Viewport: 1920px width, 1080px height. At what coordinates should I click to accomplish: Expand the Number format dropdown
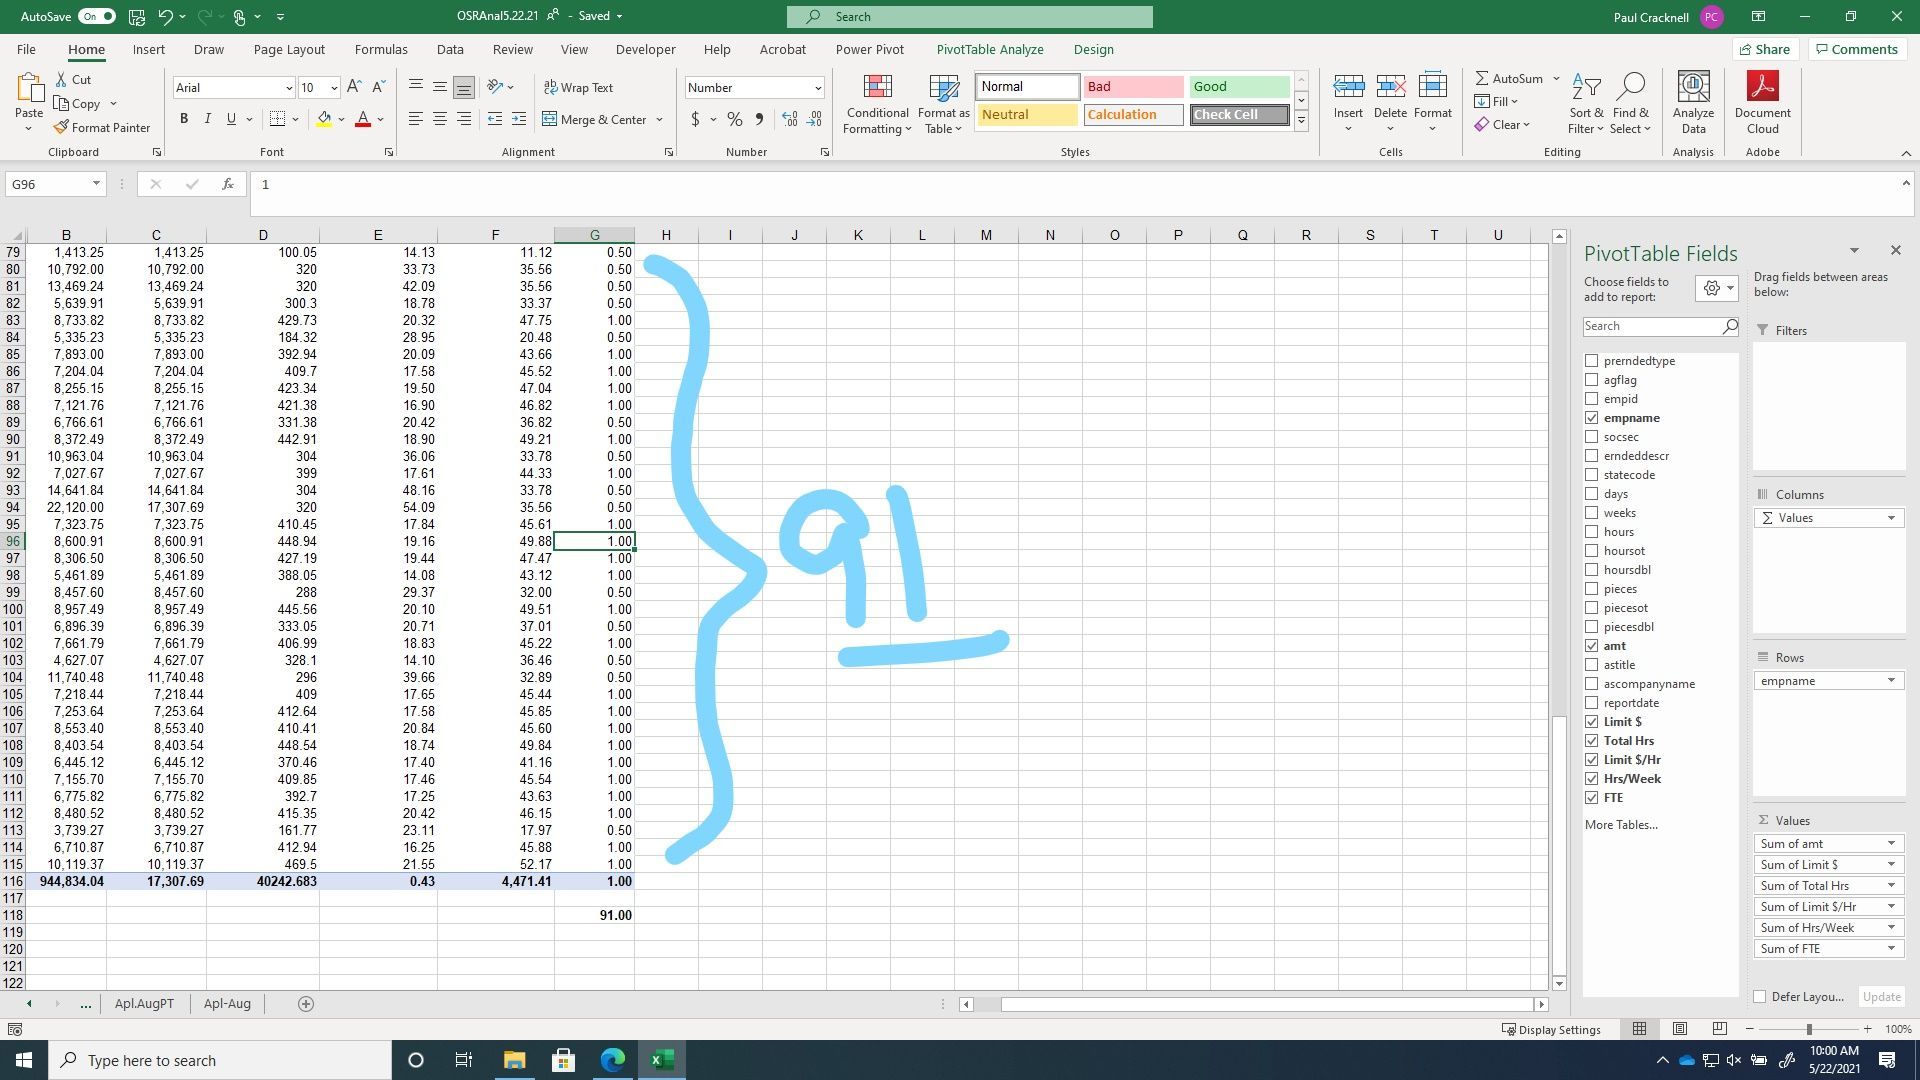817,88
